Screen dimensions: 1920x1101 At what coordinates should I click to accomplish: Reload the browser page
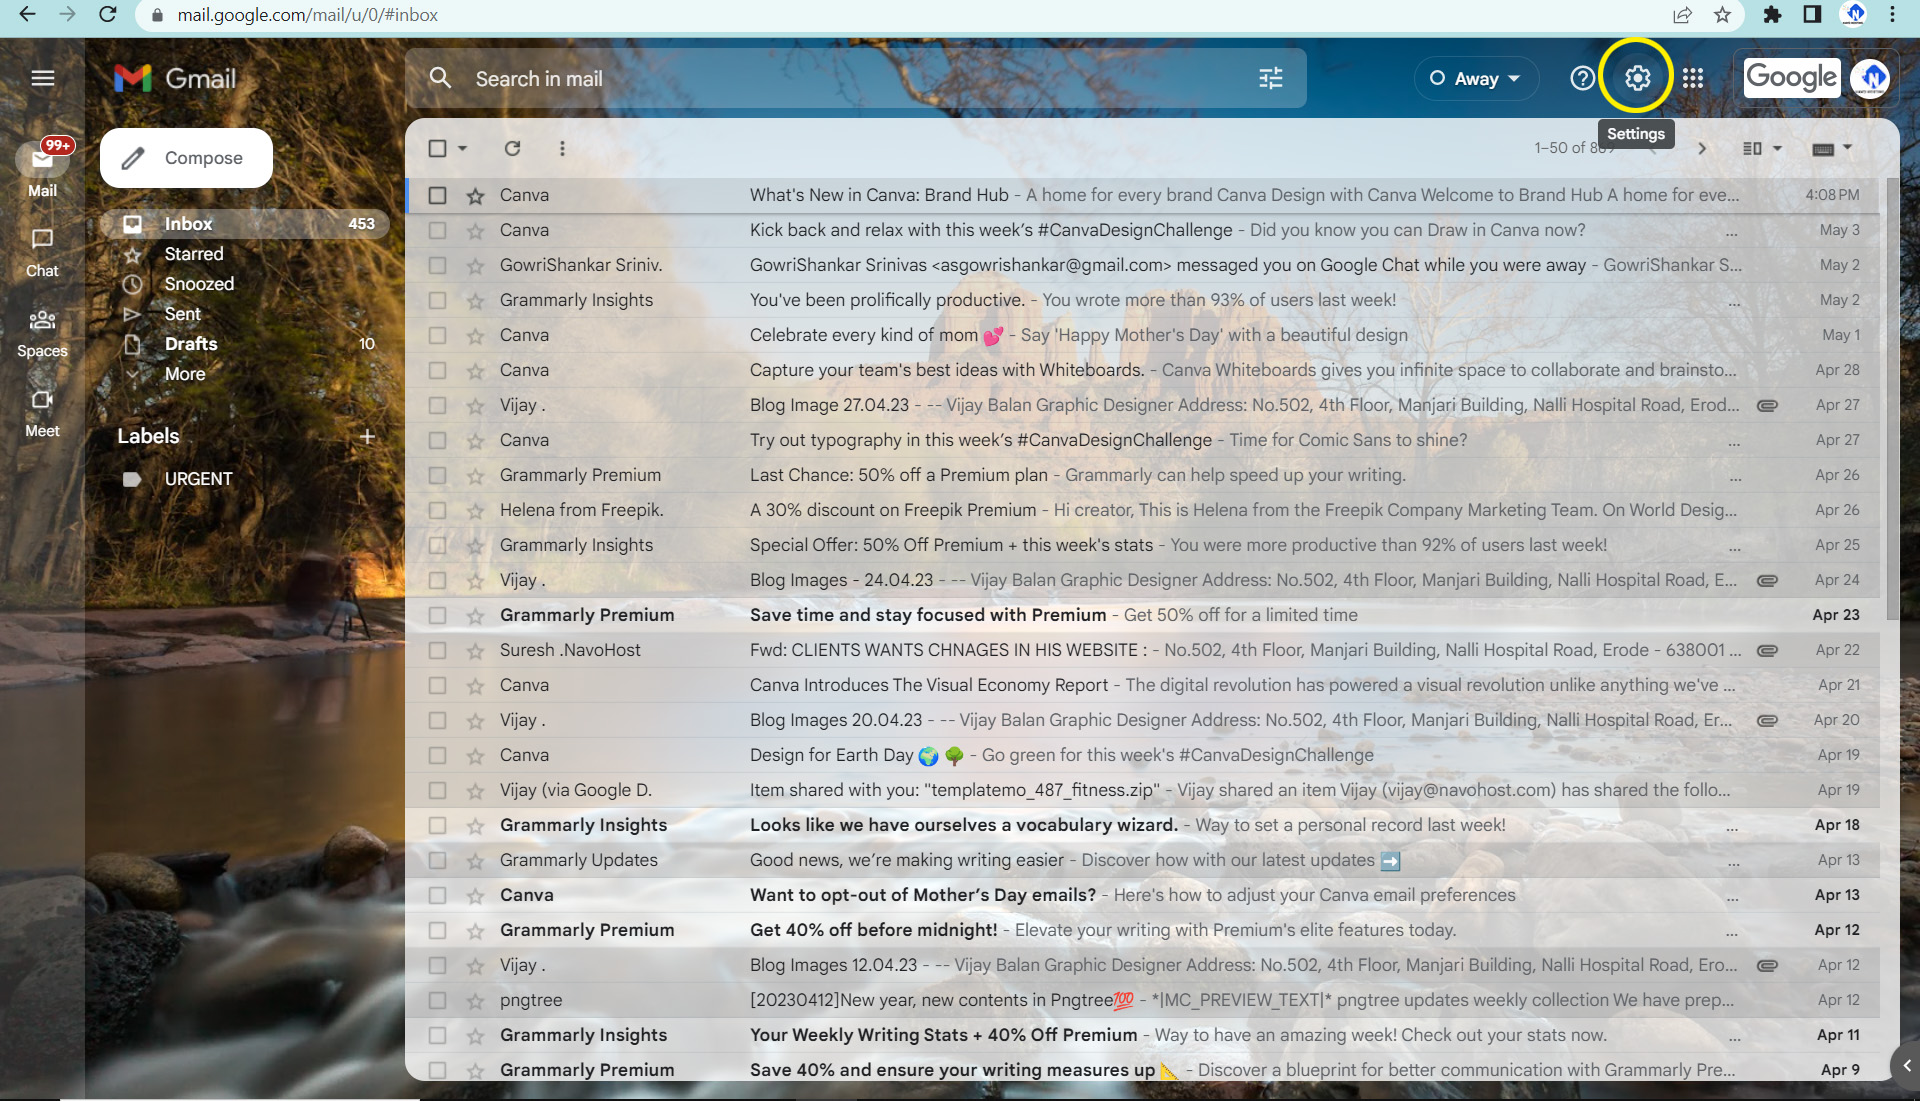pos(108,15)
